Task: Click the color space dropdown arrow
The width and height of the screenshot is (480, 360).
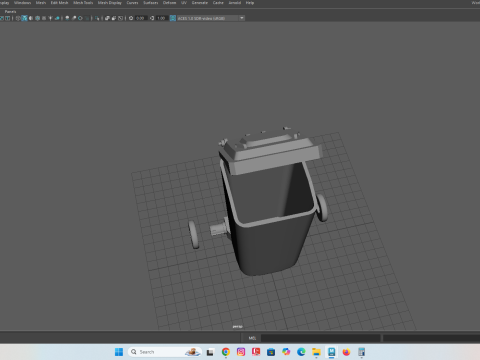Action: pyautogui.click(x=242, y=18)
